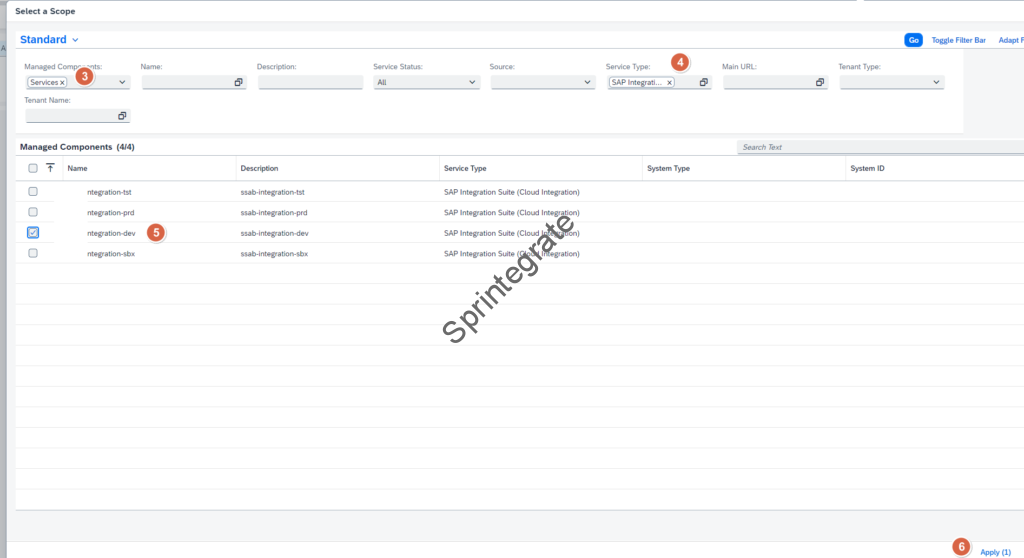1024x558 pixels.
Task: Open value help for Tenant Name filter
Action: (122, 116)
